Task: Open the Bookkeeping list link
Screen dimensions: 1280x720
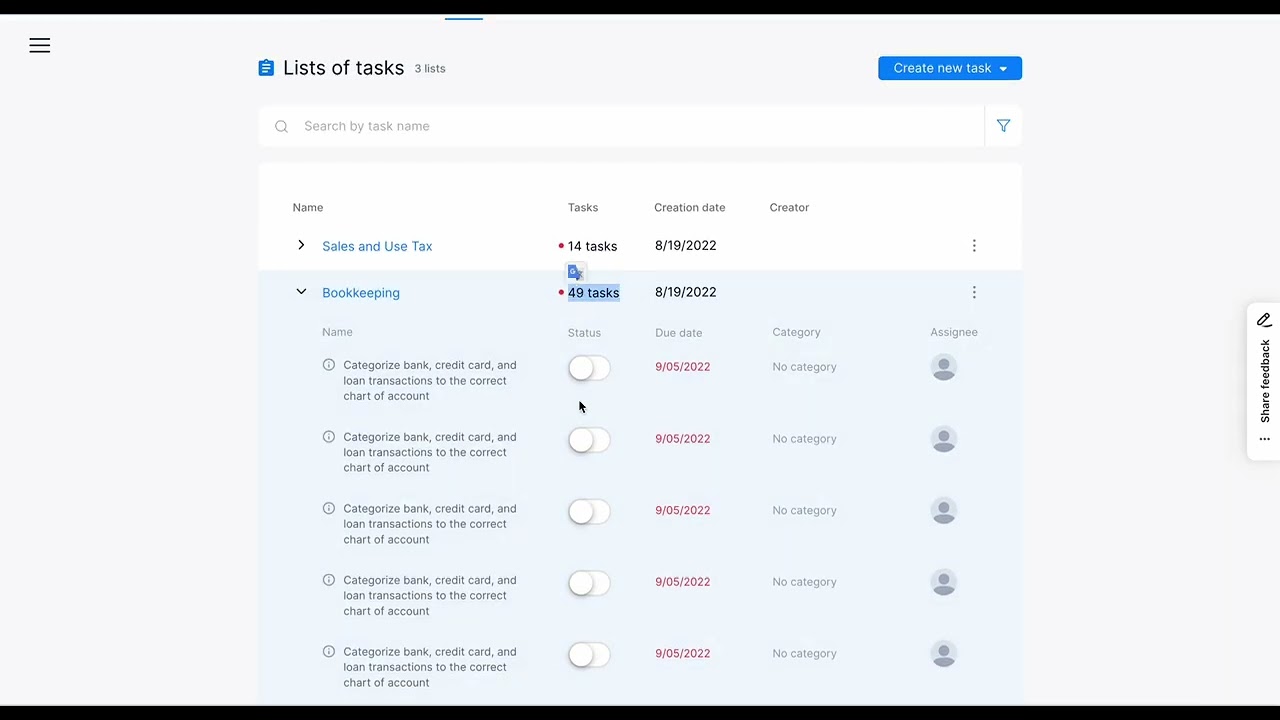Action: pyautogui.click(x=361, y=293)
